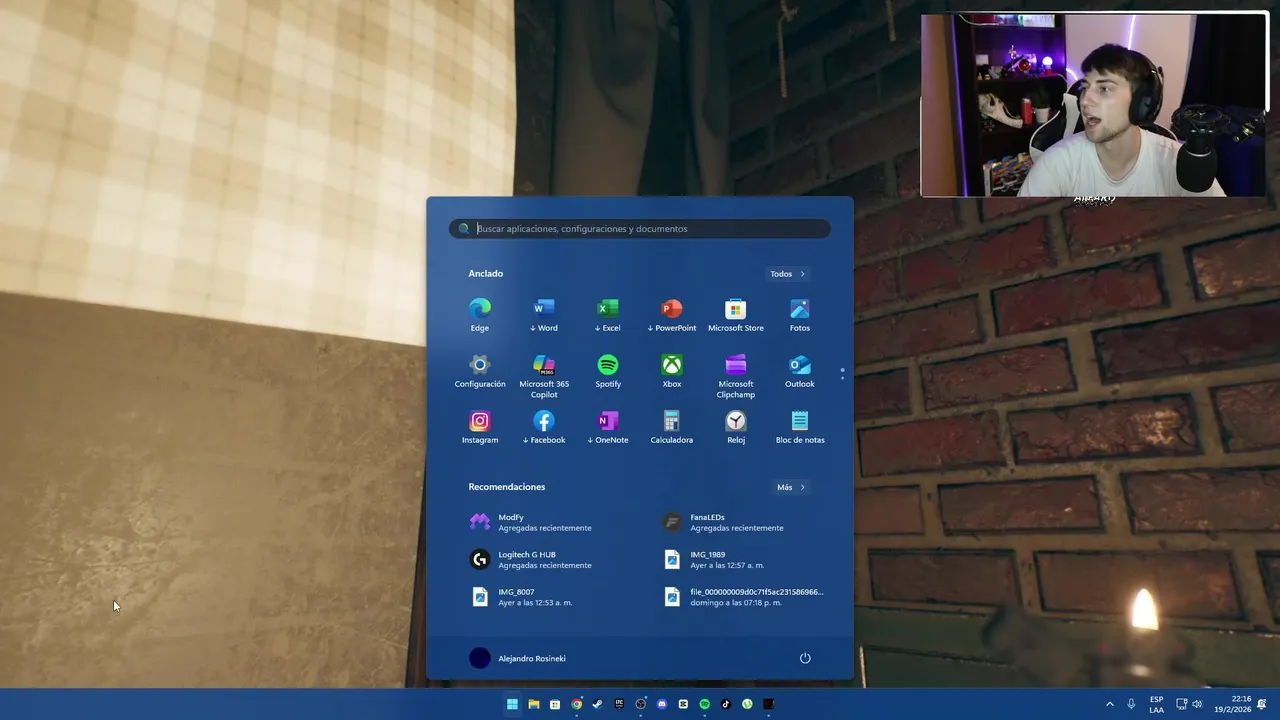Switch to OBS Studio in taskbar
Viewport: 1280px width, 720px height.
coord(641,704)
